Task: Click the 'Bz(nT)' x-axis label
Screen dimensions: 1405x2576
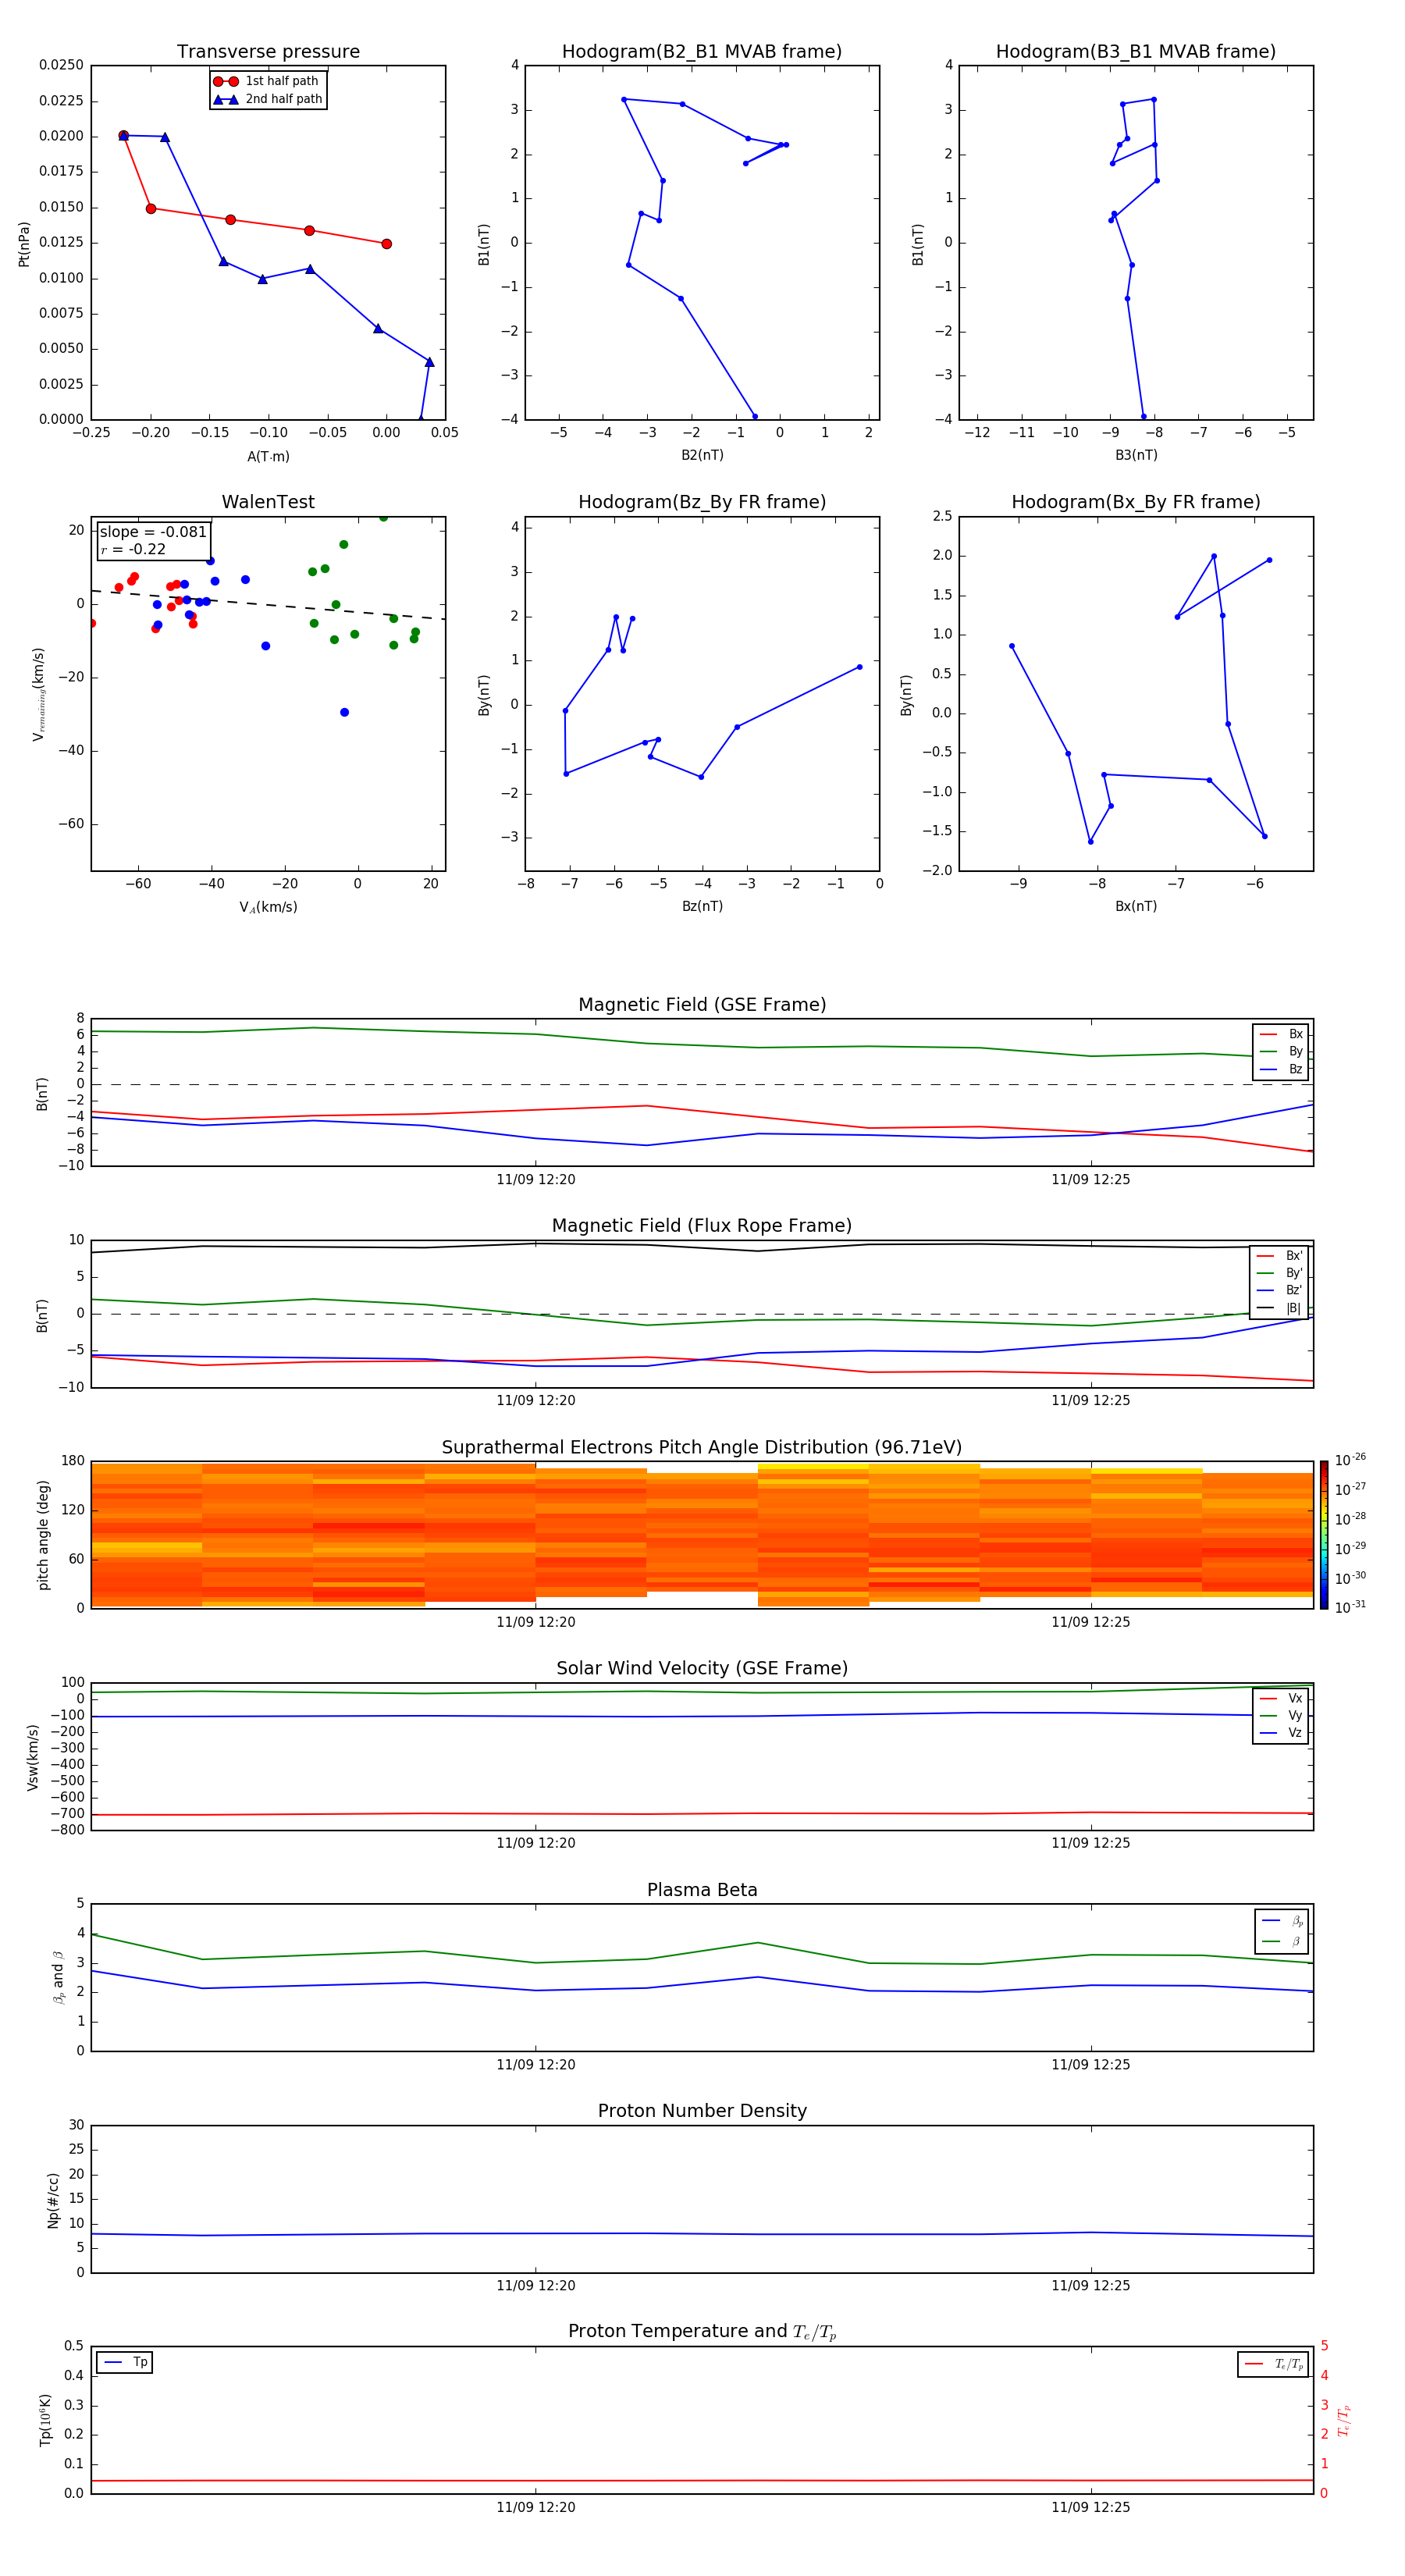Action: click(702, 906)
